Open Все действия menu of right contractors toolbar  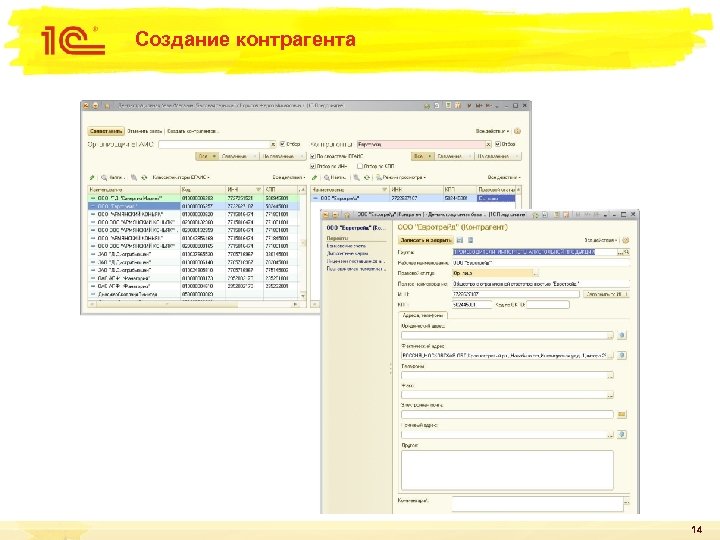tap(504, 177)
